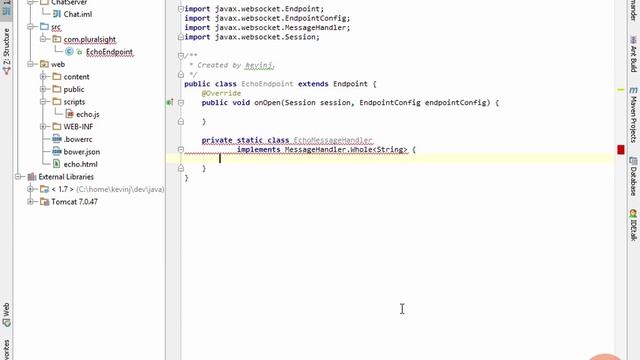Select the com.pluralsight package
Viewport: 640px width, 360px height.
point(89,39)
